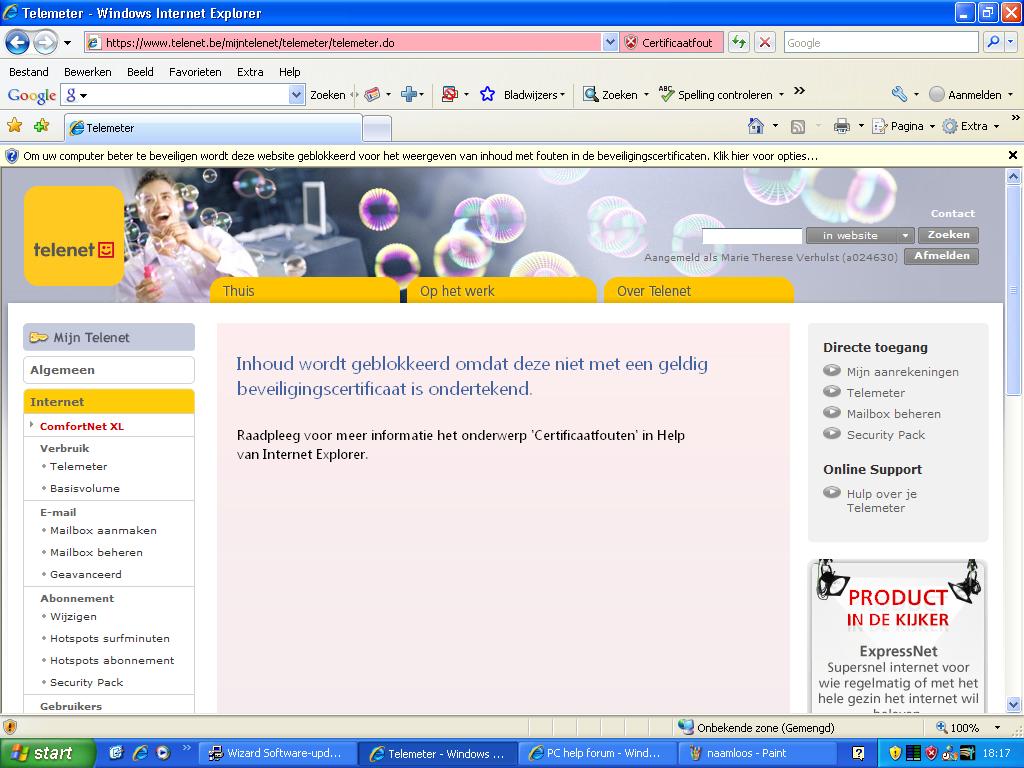
Task: Click the Print icon in command bar
Action: tap(841, 126)
